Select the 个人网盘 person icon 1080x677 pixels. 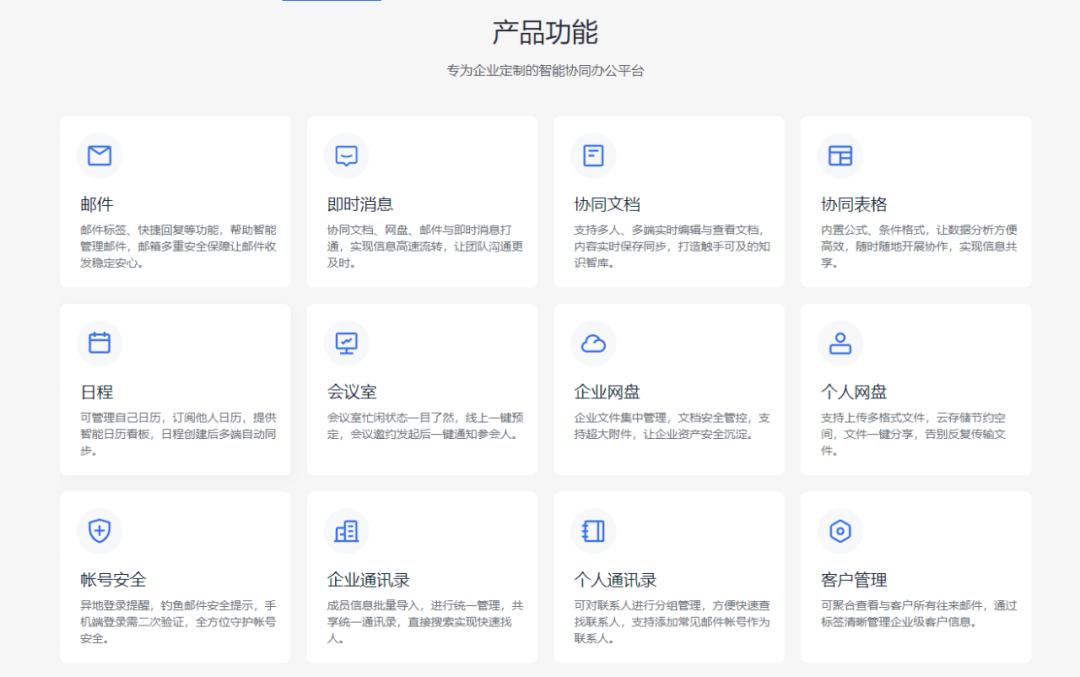840,343
